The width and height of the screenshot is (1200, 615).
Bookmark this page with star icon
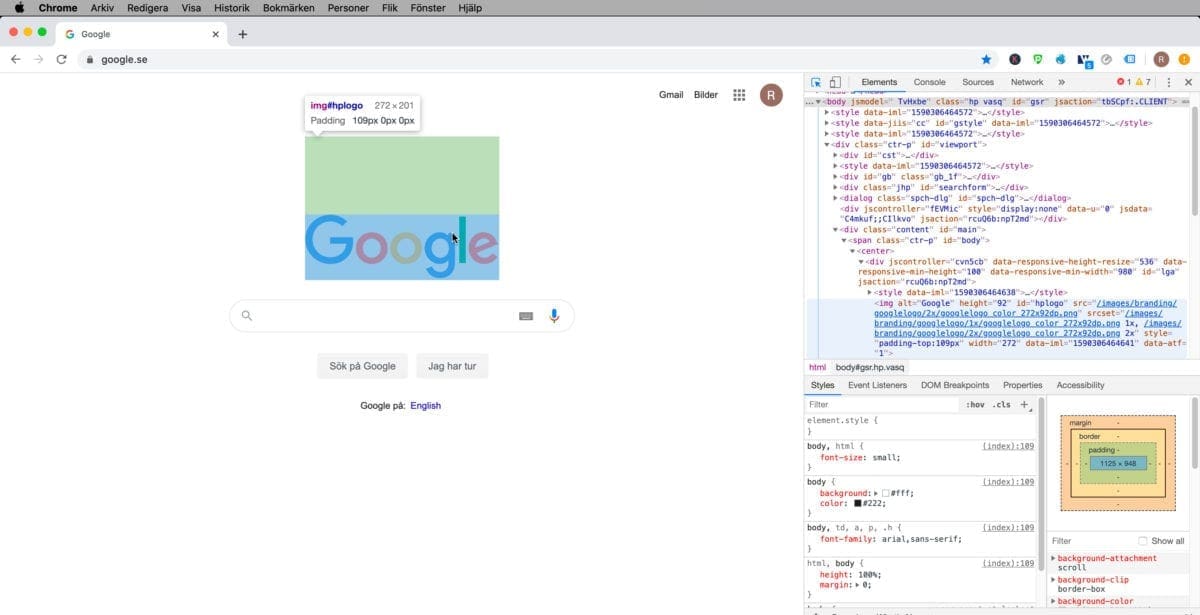click(x=986, y=59)
